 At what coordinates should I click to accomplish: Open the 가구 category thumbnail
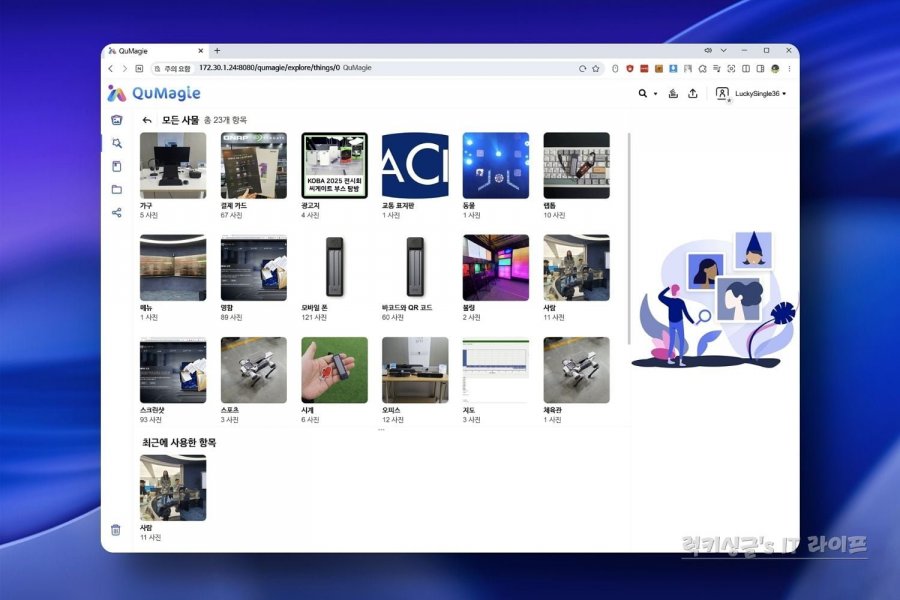[x=173, y=165]
